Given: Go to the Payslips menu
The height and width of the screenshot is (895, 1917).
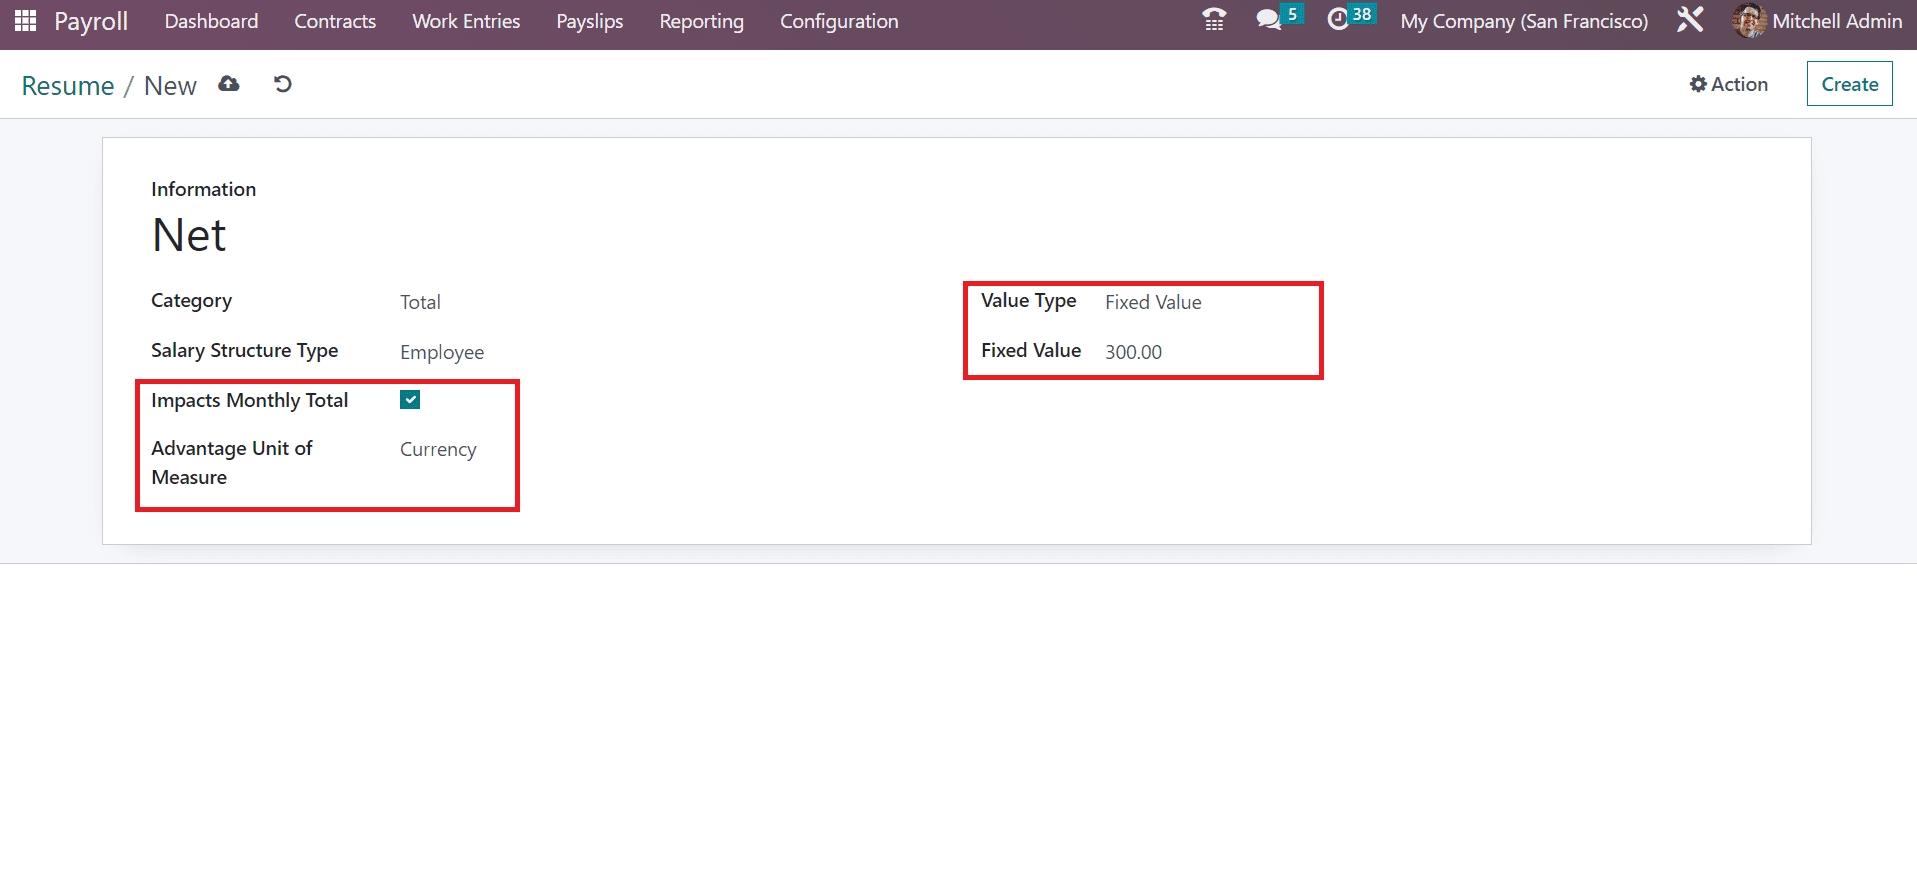Looking at the screenshot, I should coord(589,21).
